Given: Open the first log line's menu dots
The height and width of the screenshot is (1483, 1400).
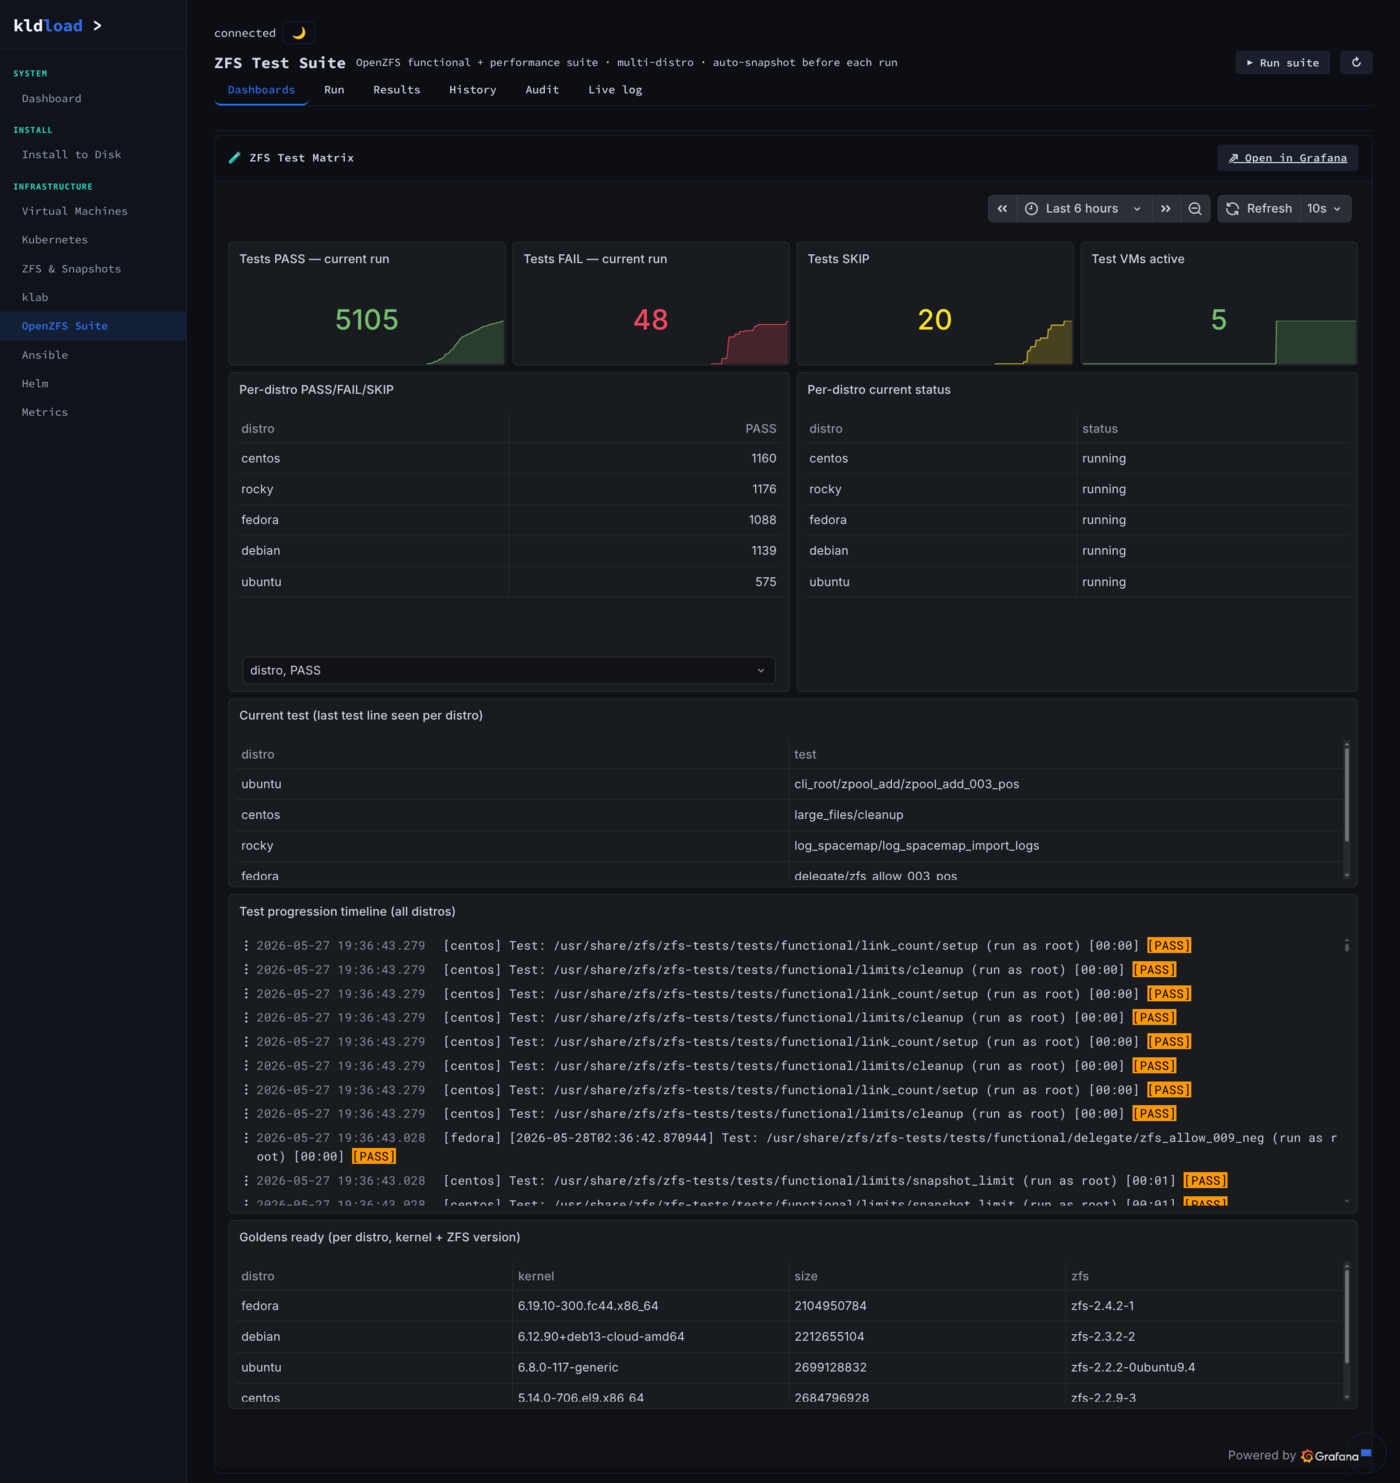Looking at the screenshot, I should (246, 946).
